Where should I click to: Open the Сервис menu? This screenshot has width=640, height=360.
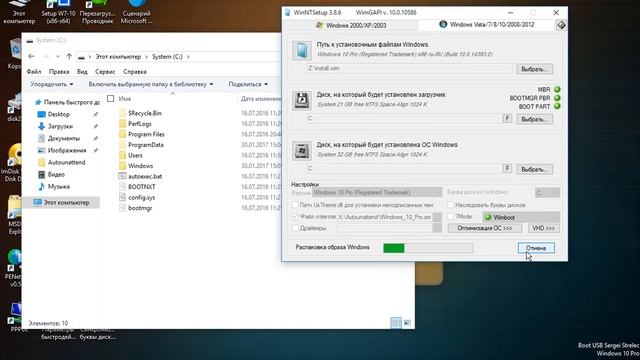click(105, 71)
